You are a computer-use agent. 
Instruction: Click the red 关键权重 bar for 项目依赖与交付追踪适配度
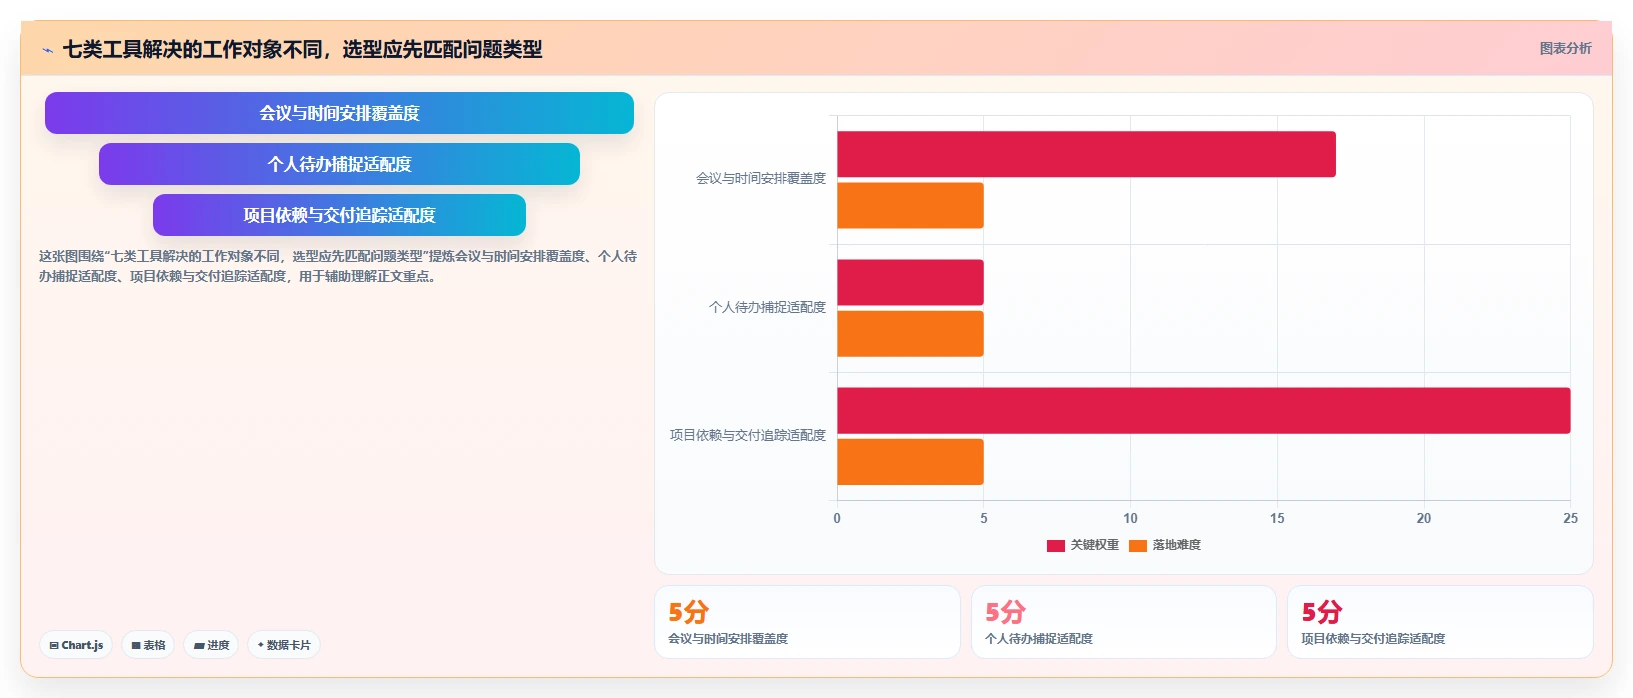(x=1204, y=410)
